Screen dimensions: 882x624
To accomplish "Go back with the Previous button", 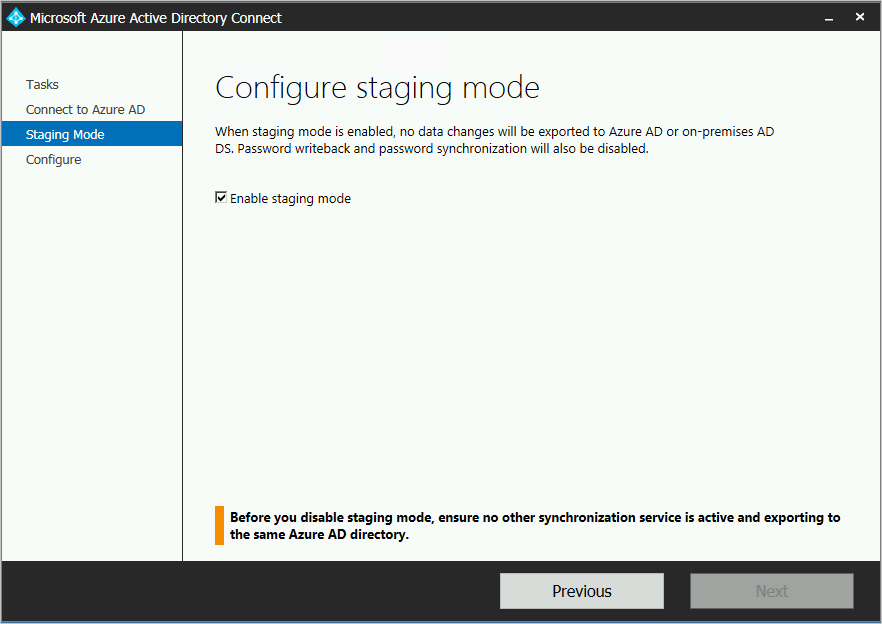I will [x=582, y=591].
